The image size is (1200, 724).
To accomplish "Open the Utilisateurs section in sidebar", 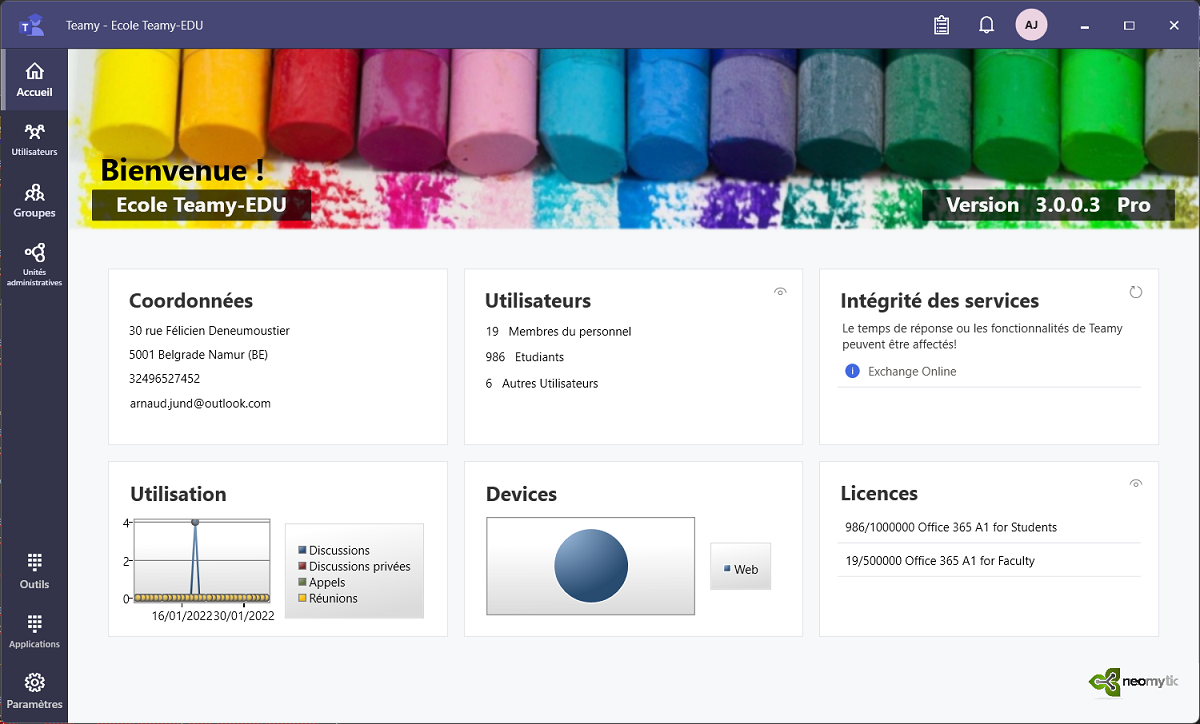I will [34, 140].
